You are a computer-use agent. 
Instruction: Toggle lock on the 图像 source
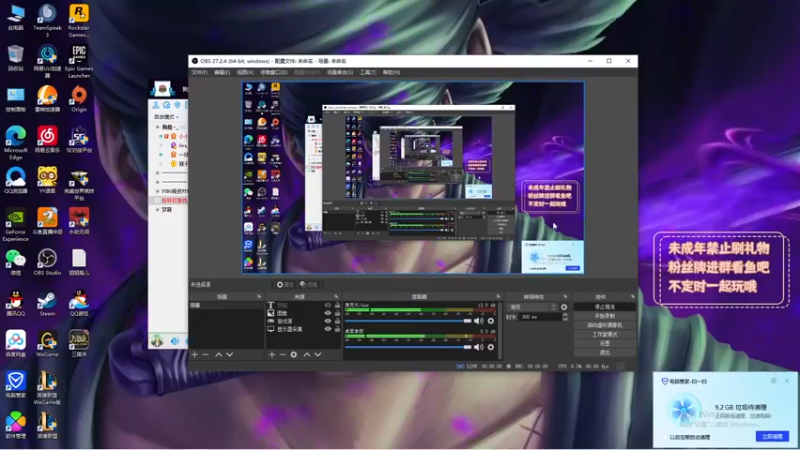[337, 313]
